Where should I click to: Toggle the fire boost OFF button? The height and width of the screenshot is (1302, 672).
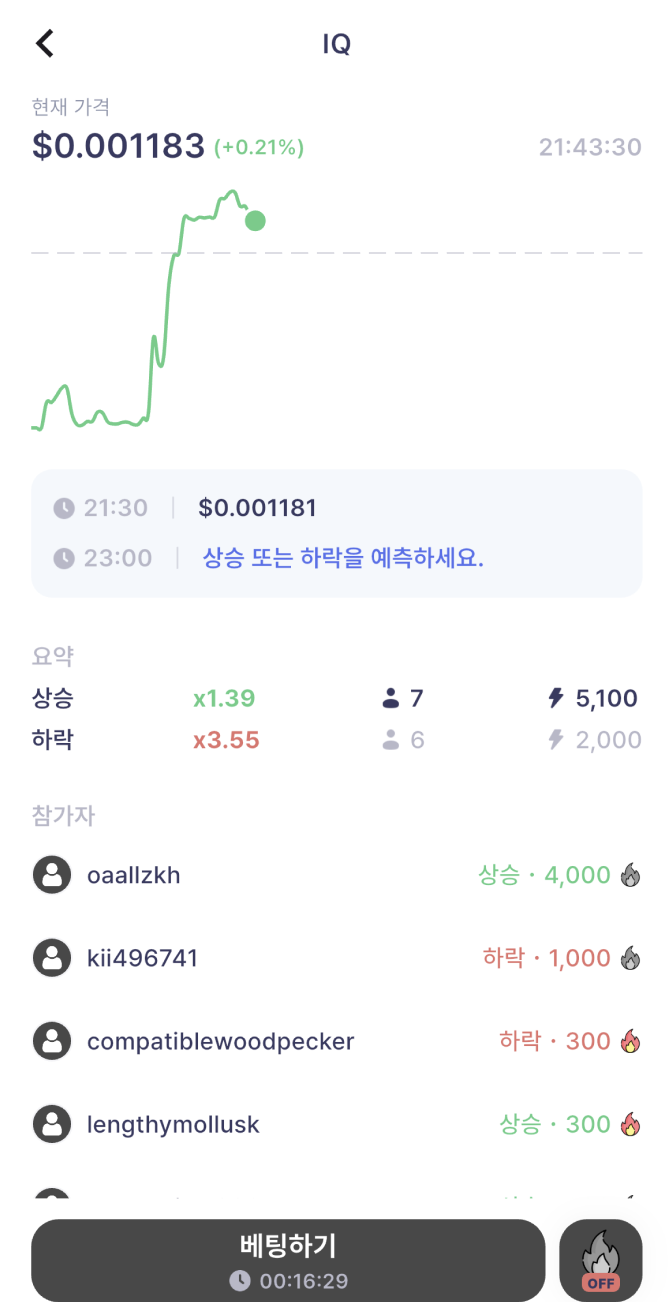tap(600, 1260)
